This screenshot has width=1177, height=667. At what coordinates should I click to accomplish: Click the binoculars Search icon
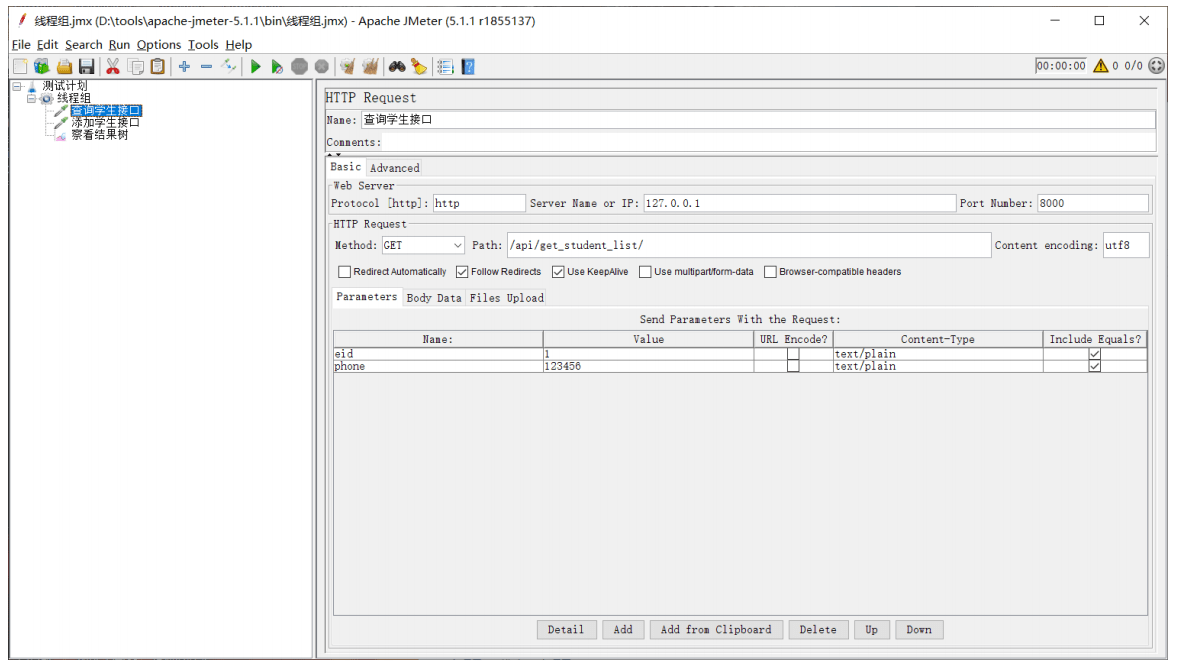[x=396, y=67]
